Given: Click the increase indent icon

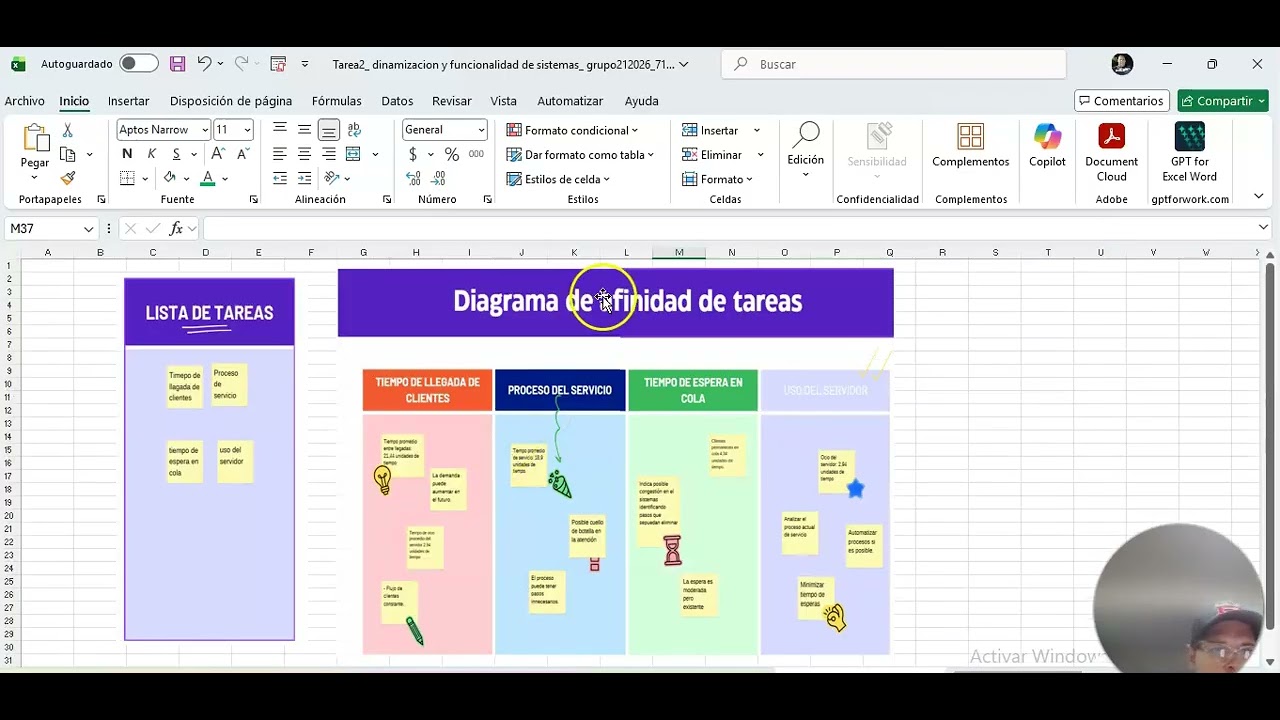Looking at the screenshot, I should pyautogui.click(x=304, y=178).
